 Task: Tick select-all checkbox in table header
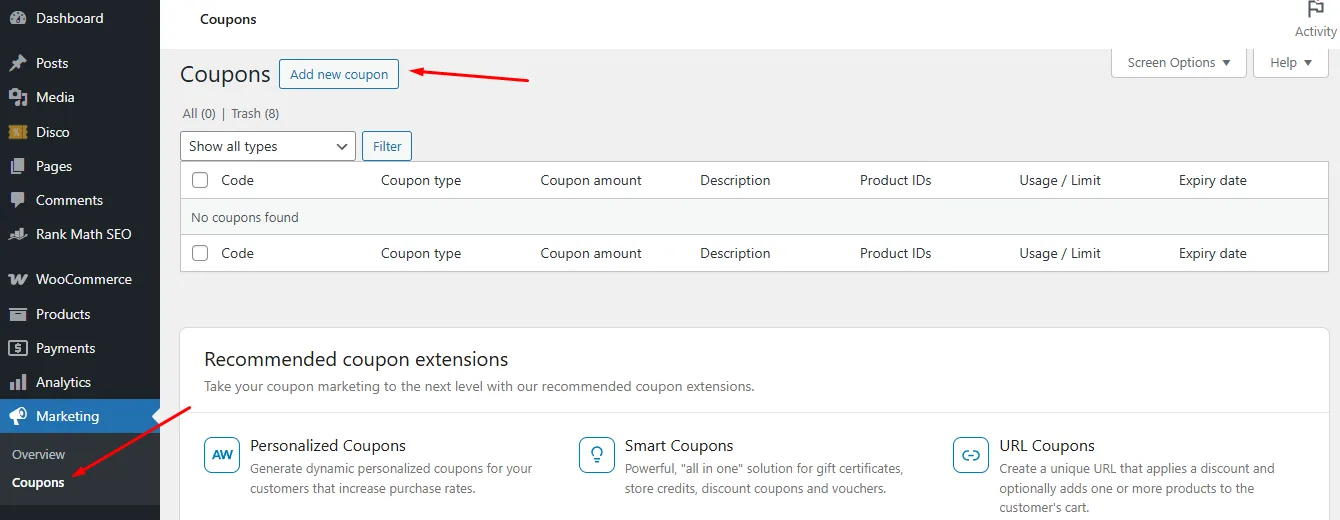click(x=200, y=180)
